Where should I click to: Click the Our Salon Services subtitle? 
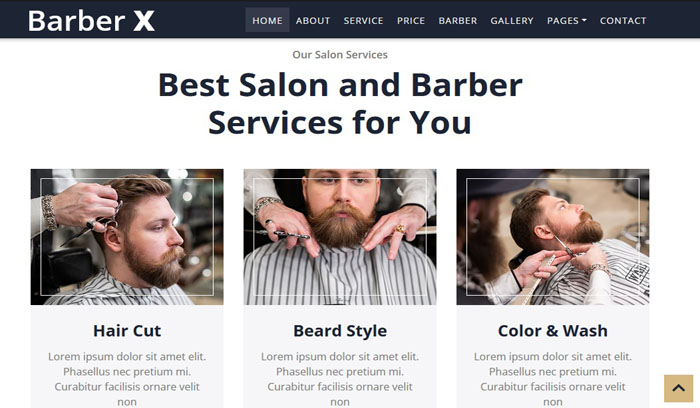pyautogui.click(x=340, y=54)
